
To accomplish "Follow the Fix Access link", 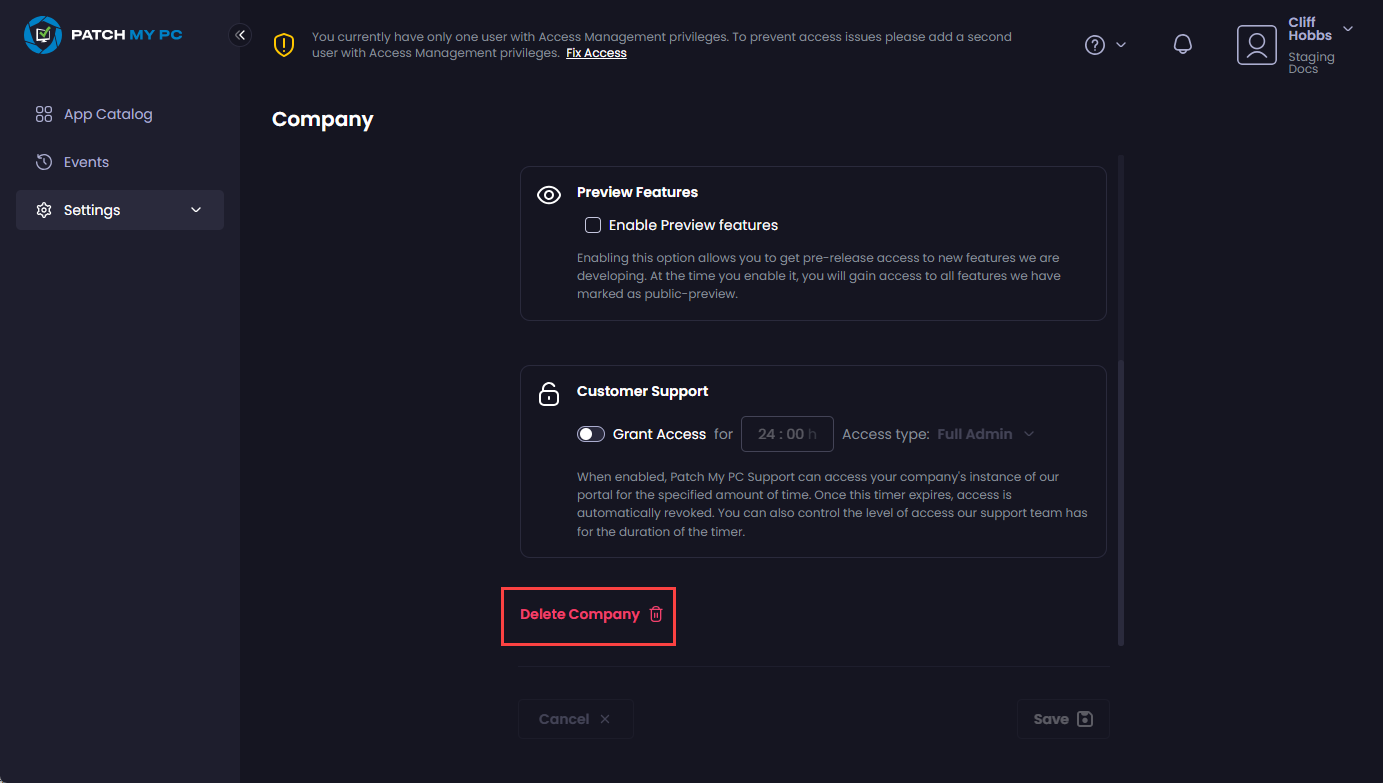I will [596, 53].
